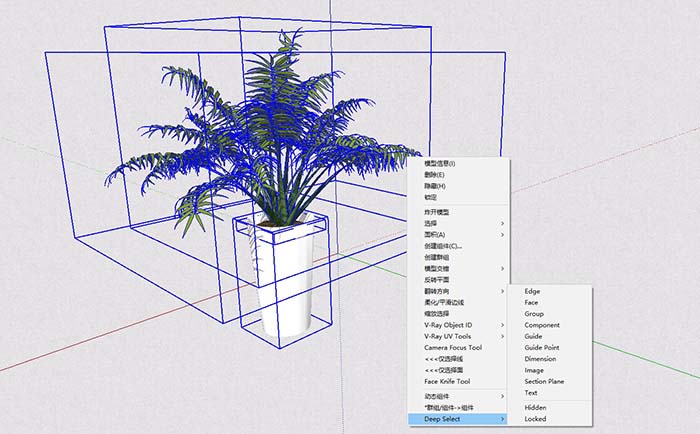
Task: Pick Component in the Deep Select submenu
Action: click(x=542, y=325)
